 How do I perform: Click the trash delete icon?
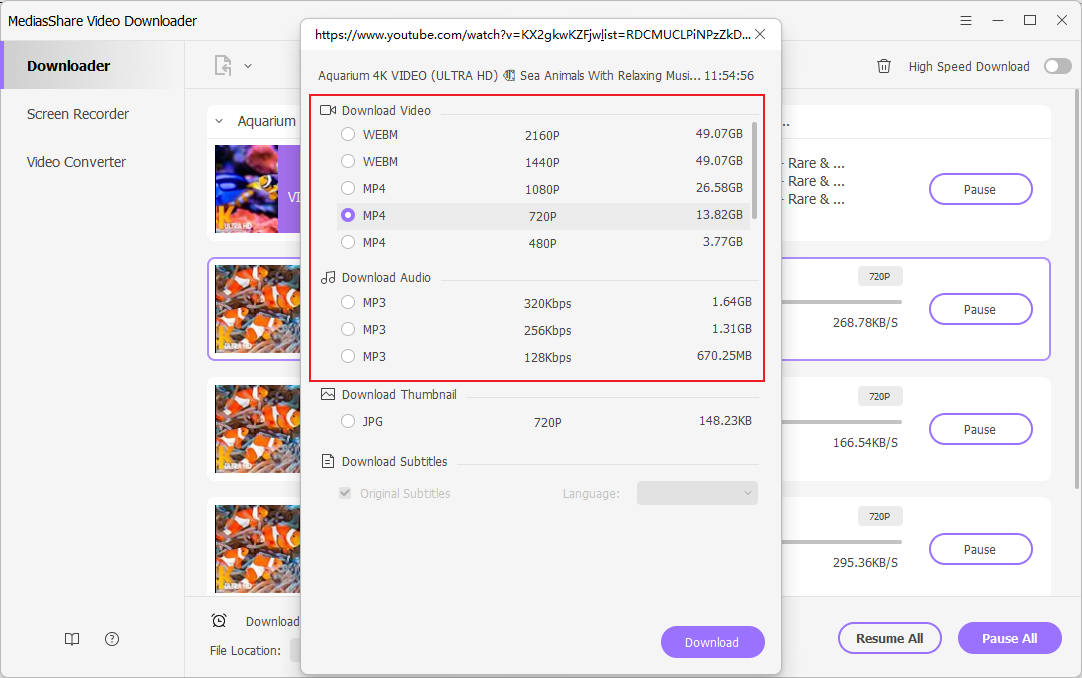click(884, 66)
